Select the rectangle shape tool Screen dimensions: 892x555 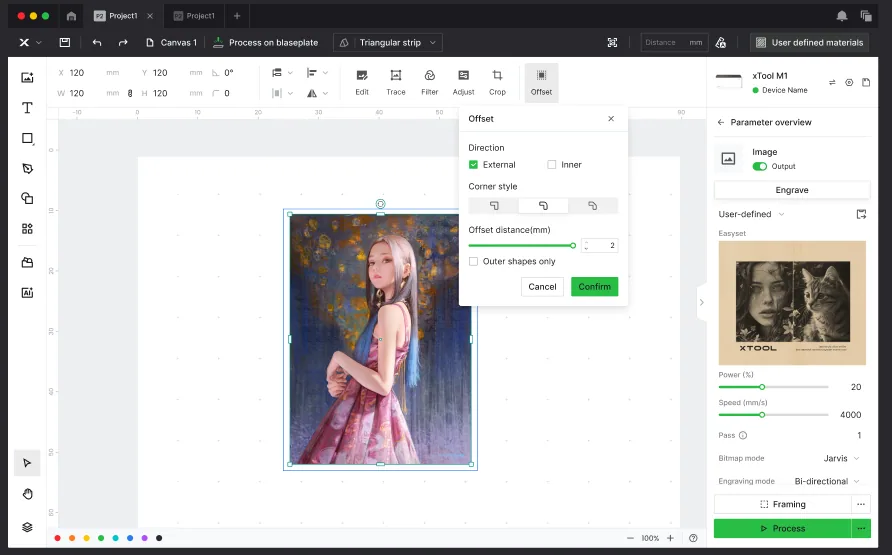click(27, 138)
